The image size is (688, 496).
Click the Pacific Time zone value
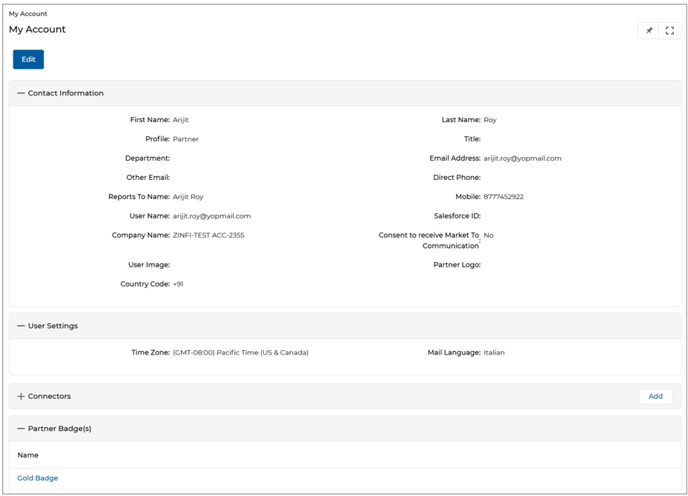point(240,353)
